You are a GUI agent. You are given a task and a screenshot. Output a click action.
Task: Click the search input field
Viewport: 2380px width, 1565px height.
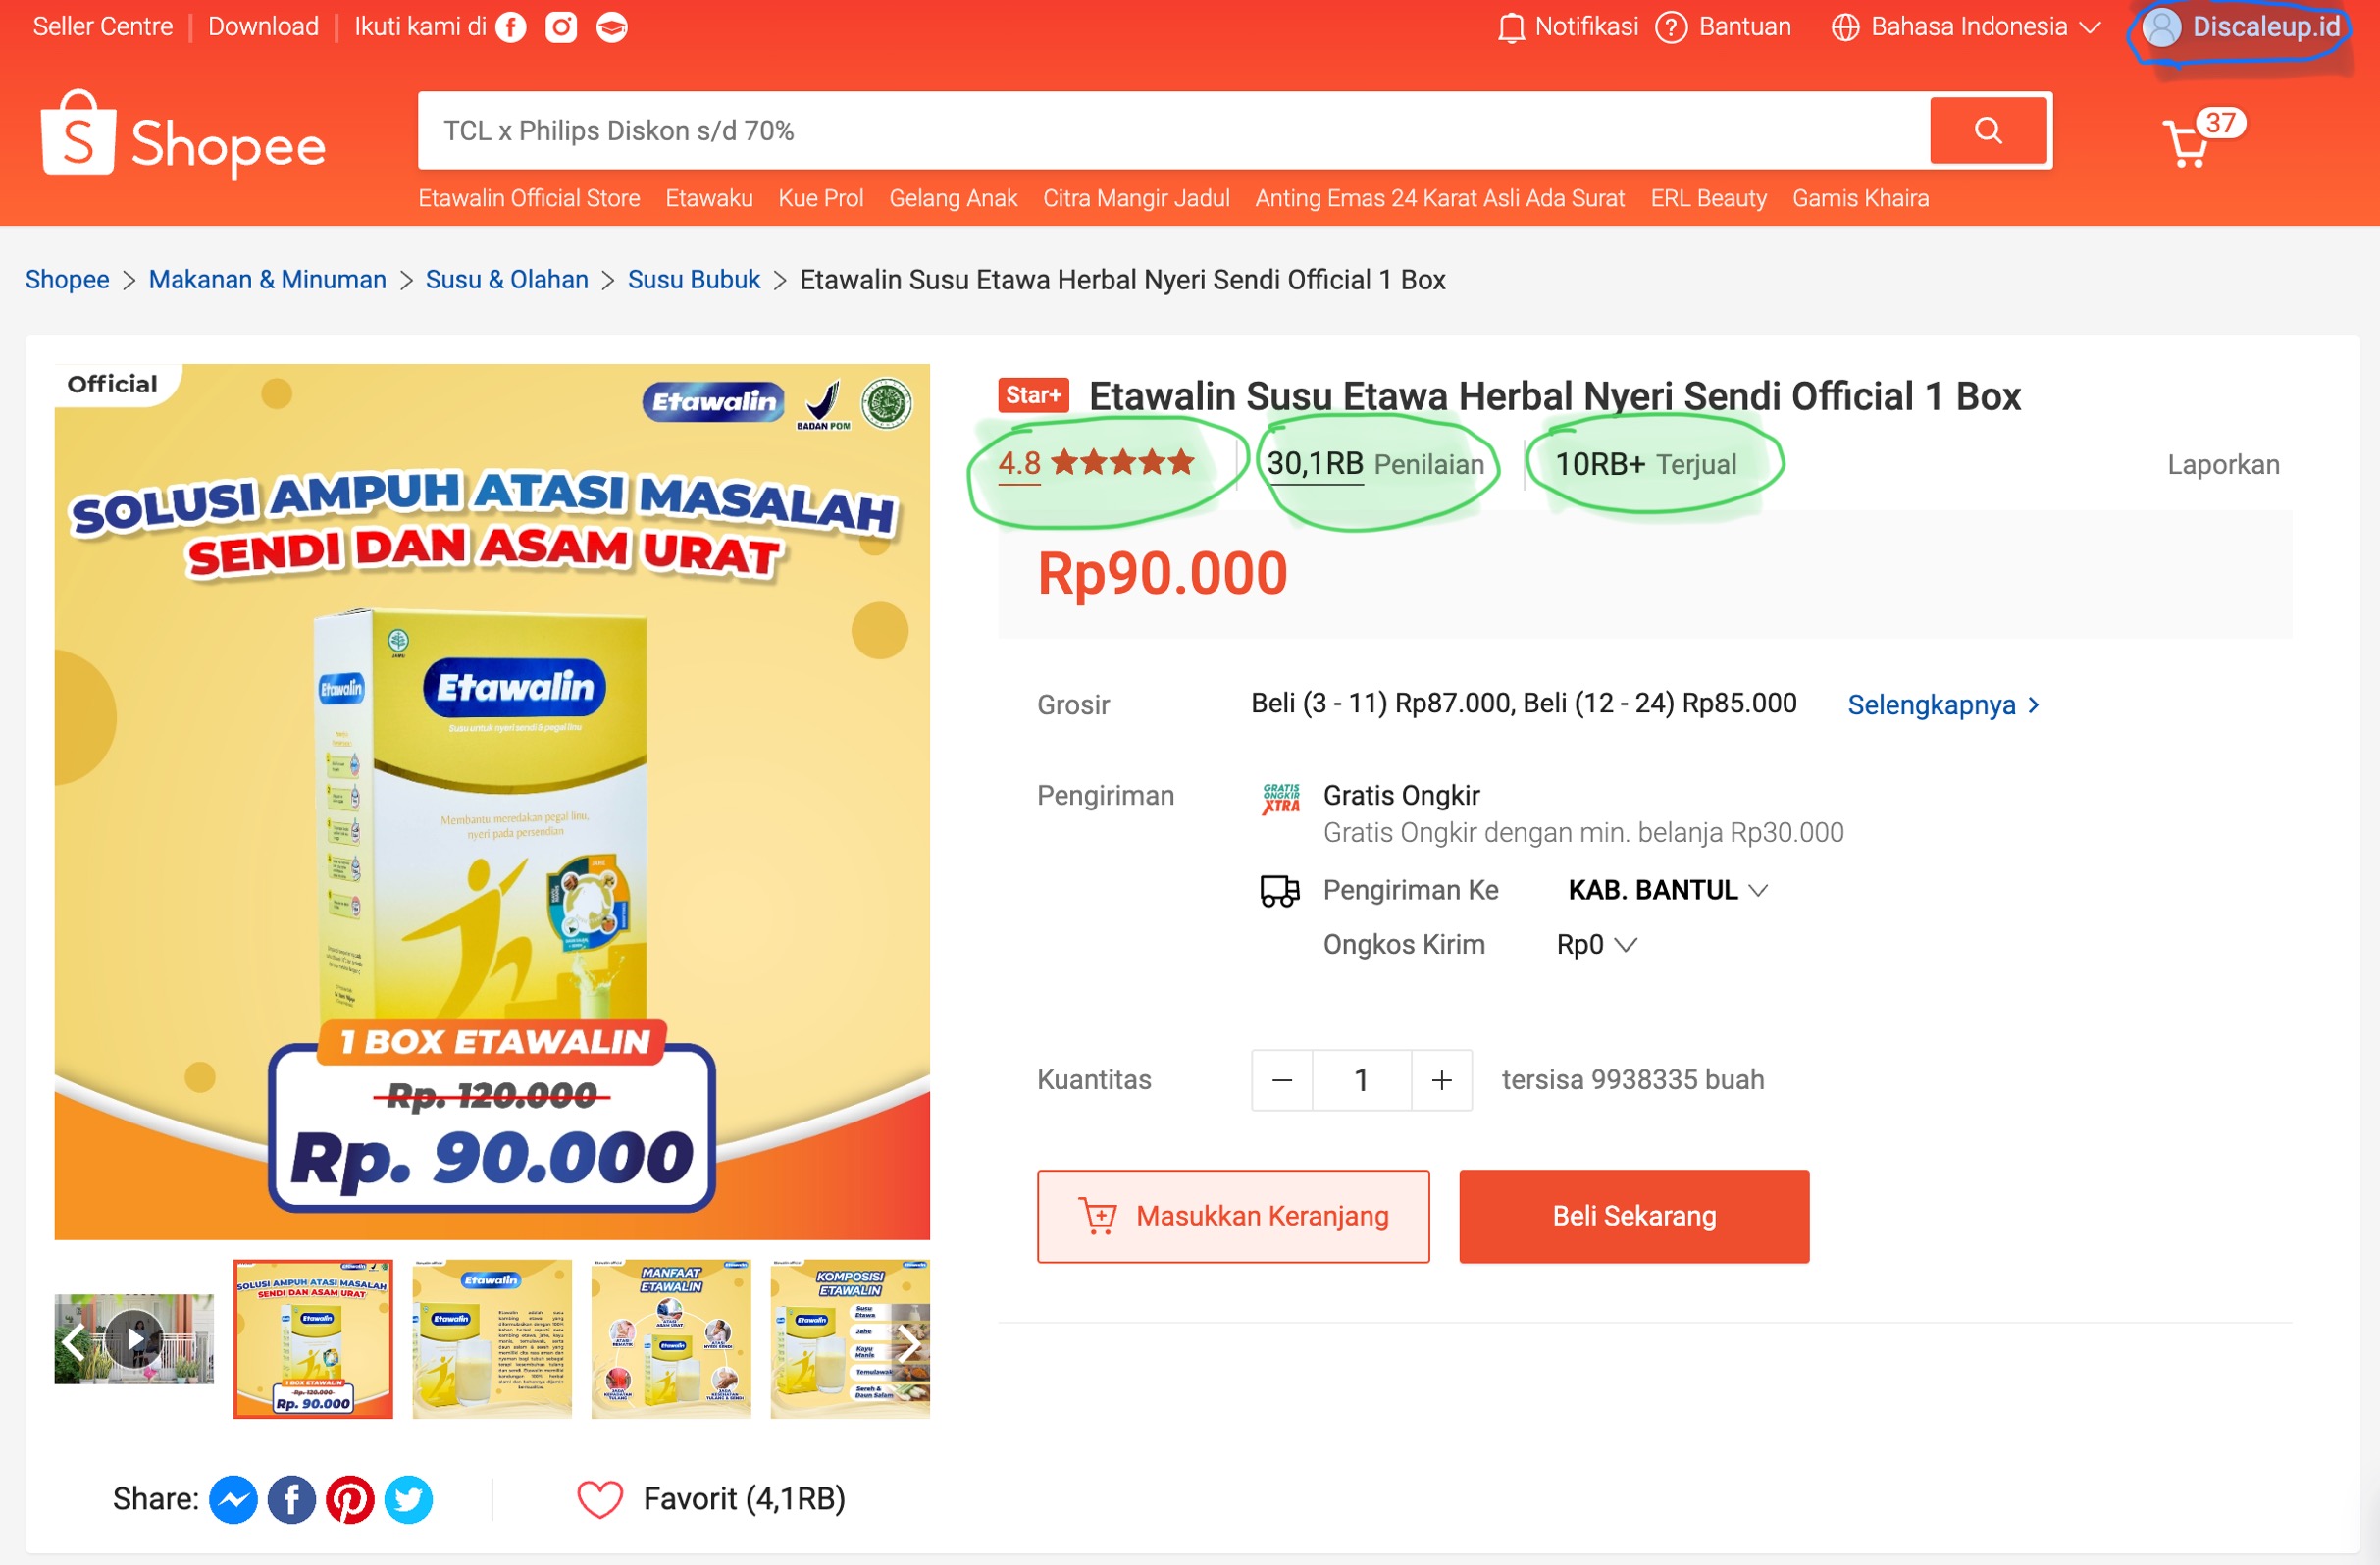click(1170, 131)
